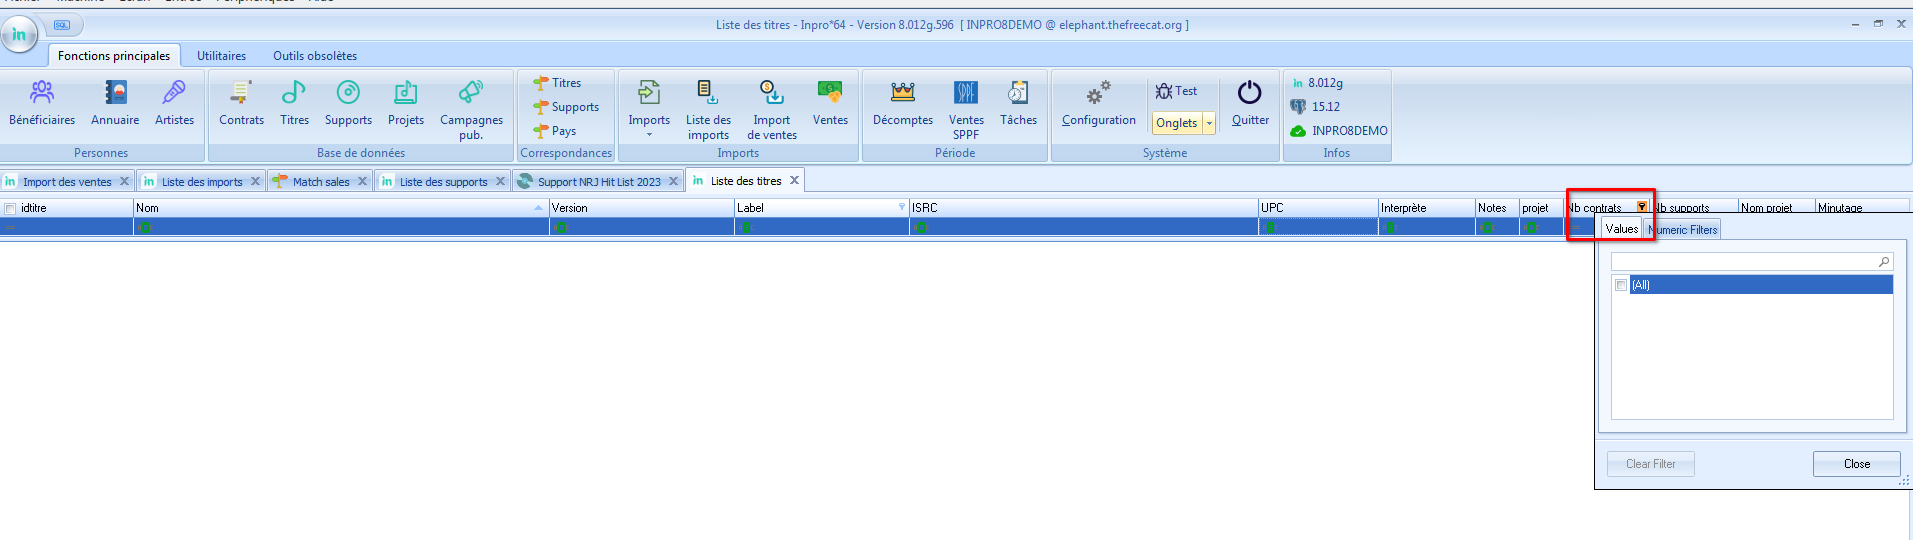
Task: Switch to the Match sales tab
Action: [x=320, y=182]
